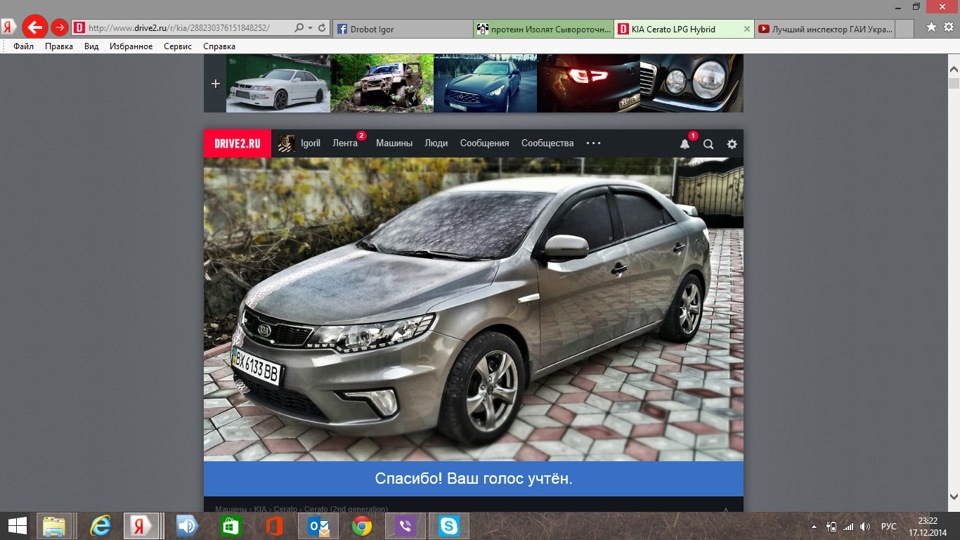960x540 pixels.
Task: Open notifications bell icon
Action: click(x=684, y=144)
